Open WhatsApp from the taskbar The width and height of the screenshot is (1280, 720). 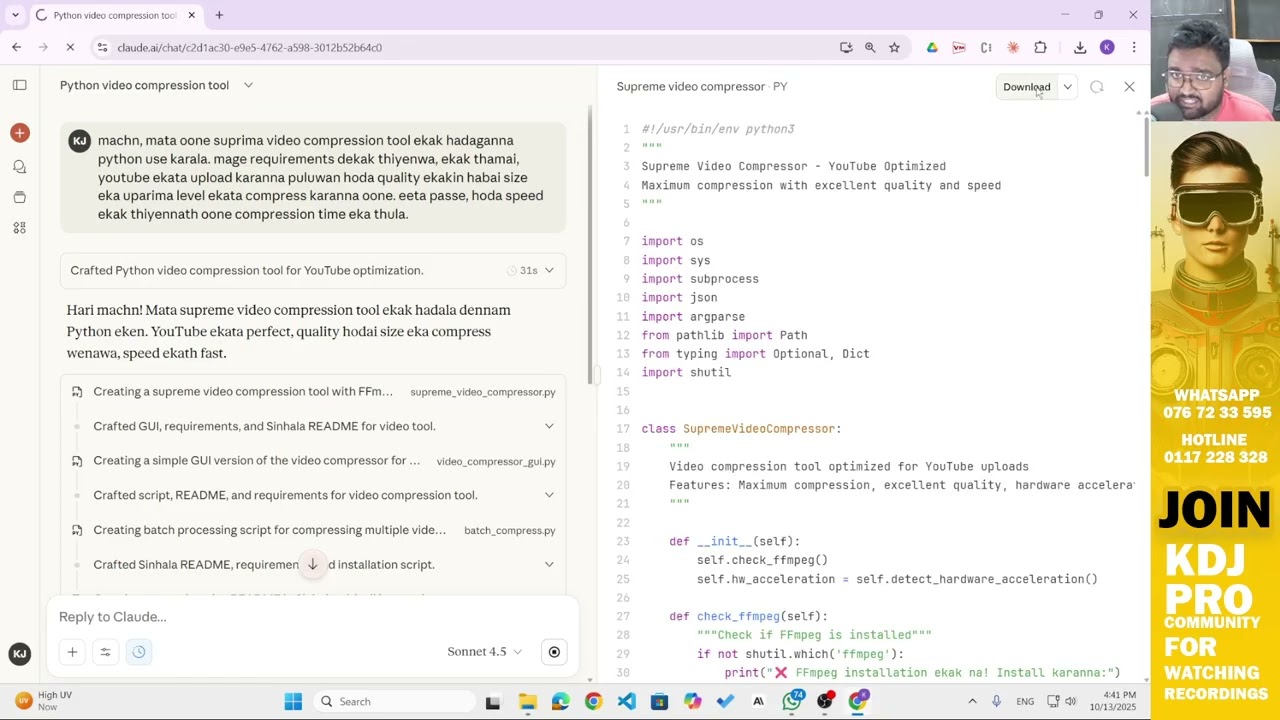pyautogui.click(x=792, y=701)
